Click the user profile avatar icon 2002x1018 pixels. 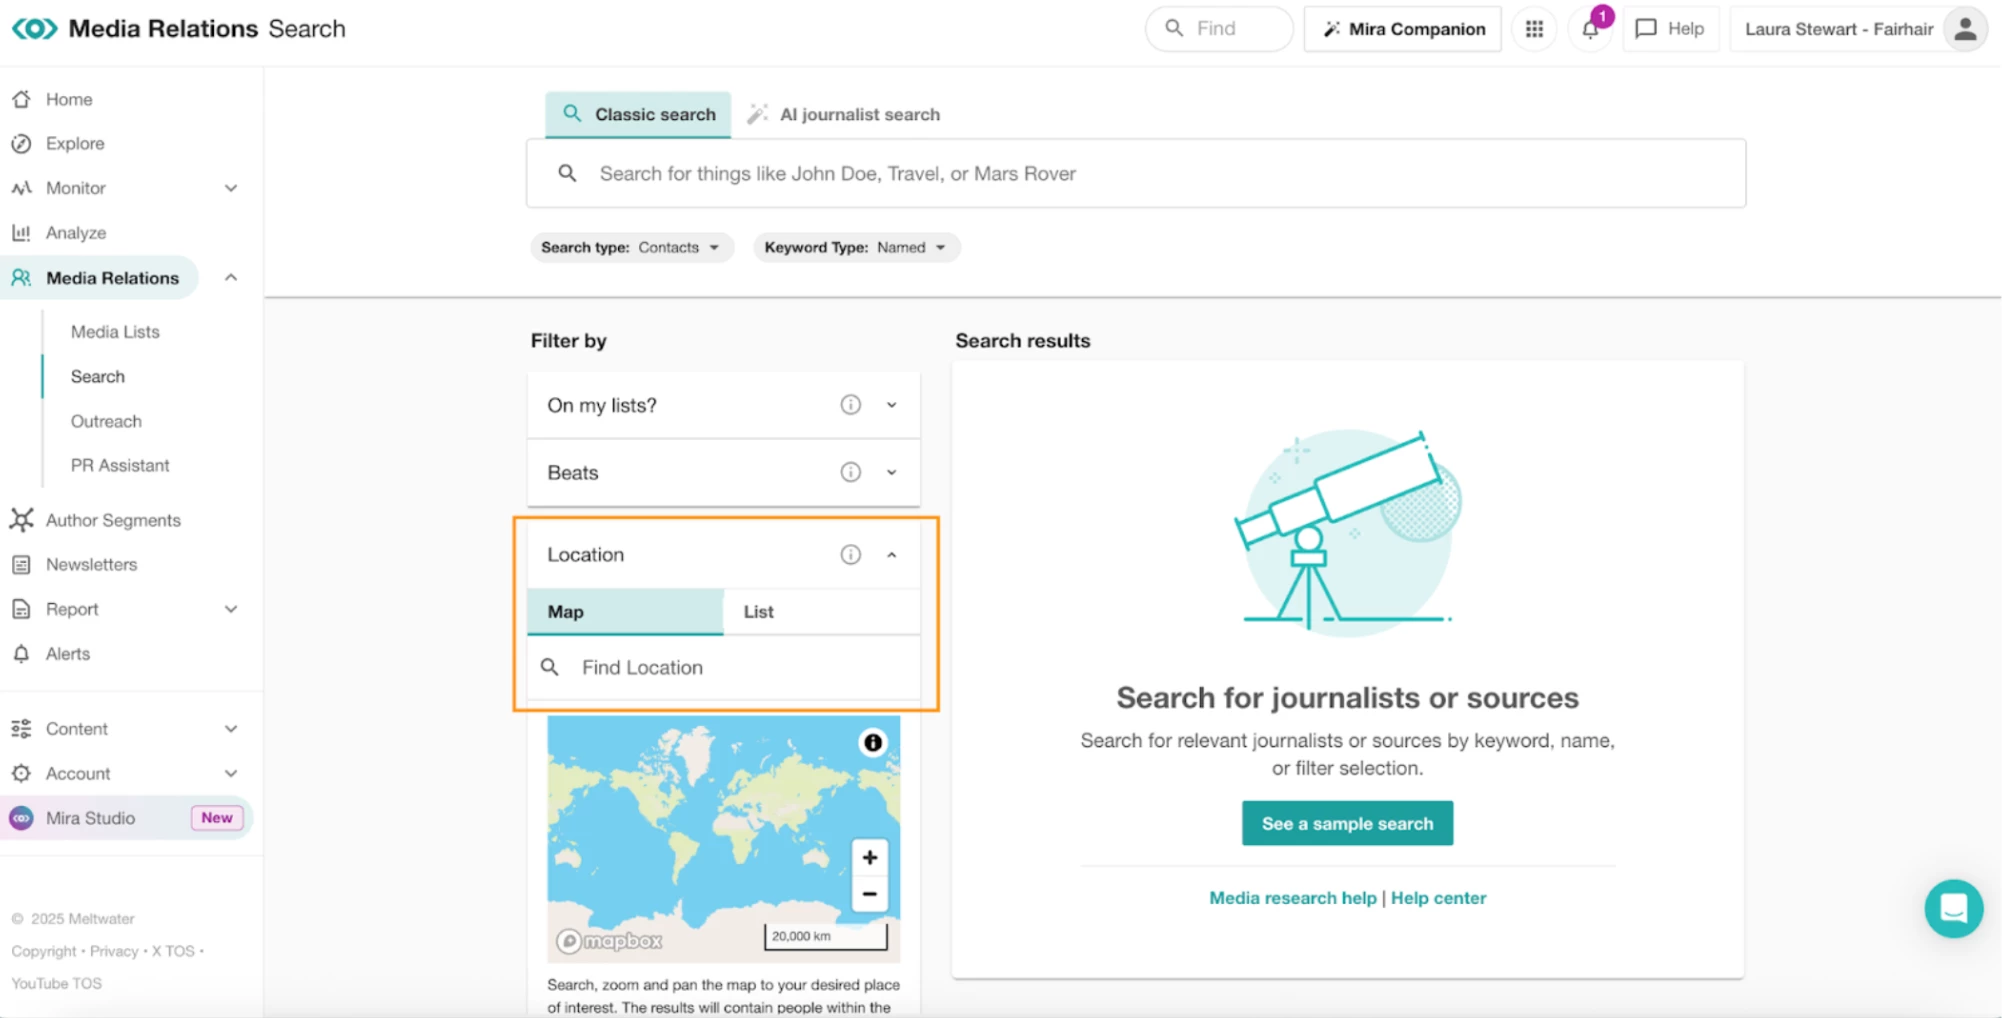pyautogui.click(x=1964, y=29)
